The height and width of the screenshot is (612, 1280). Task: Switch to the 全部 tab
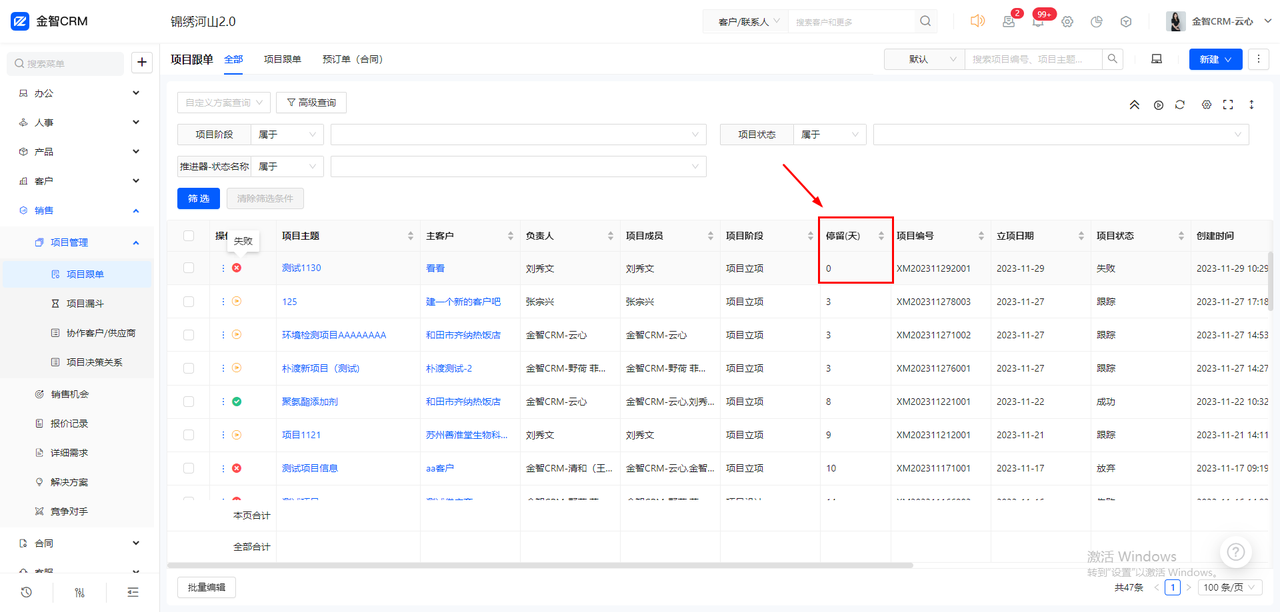[233, 59]
